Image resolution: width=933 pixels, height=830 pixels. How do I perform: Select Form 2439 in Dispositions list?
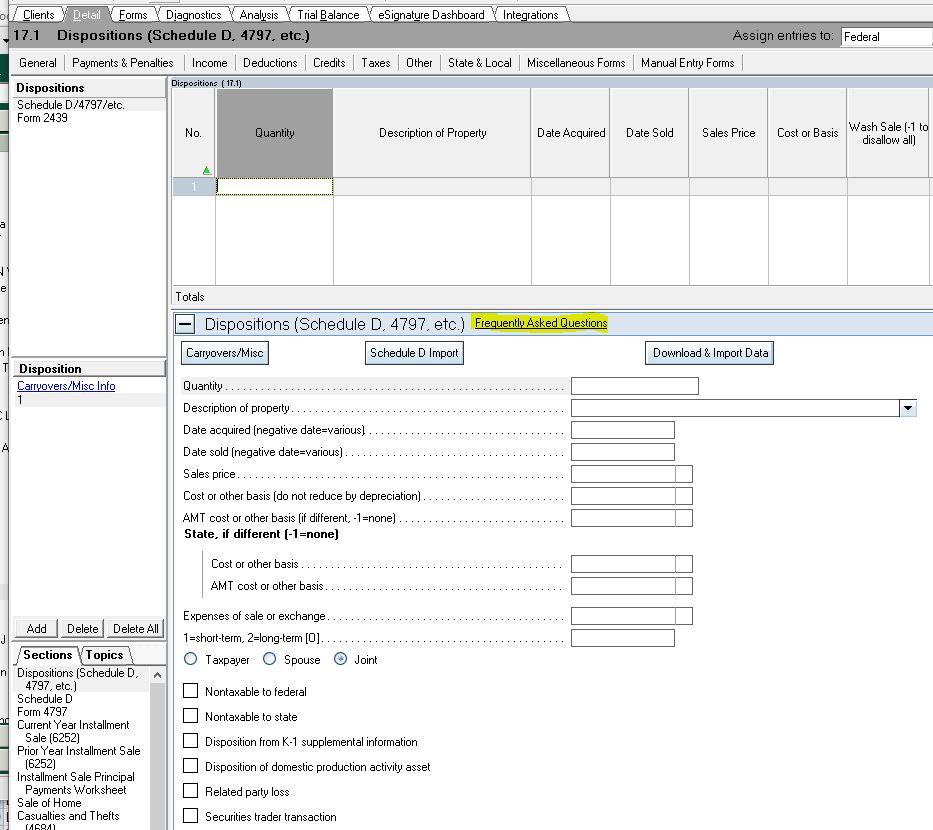[43, 118]
